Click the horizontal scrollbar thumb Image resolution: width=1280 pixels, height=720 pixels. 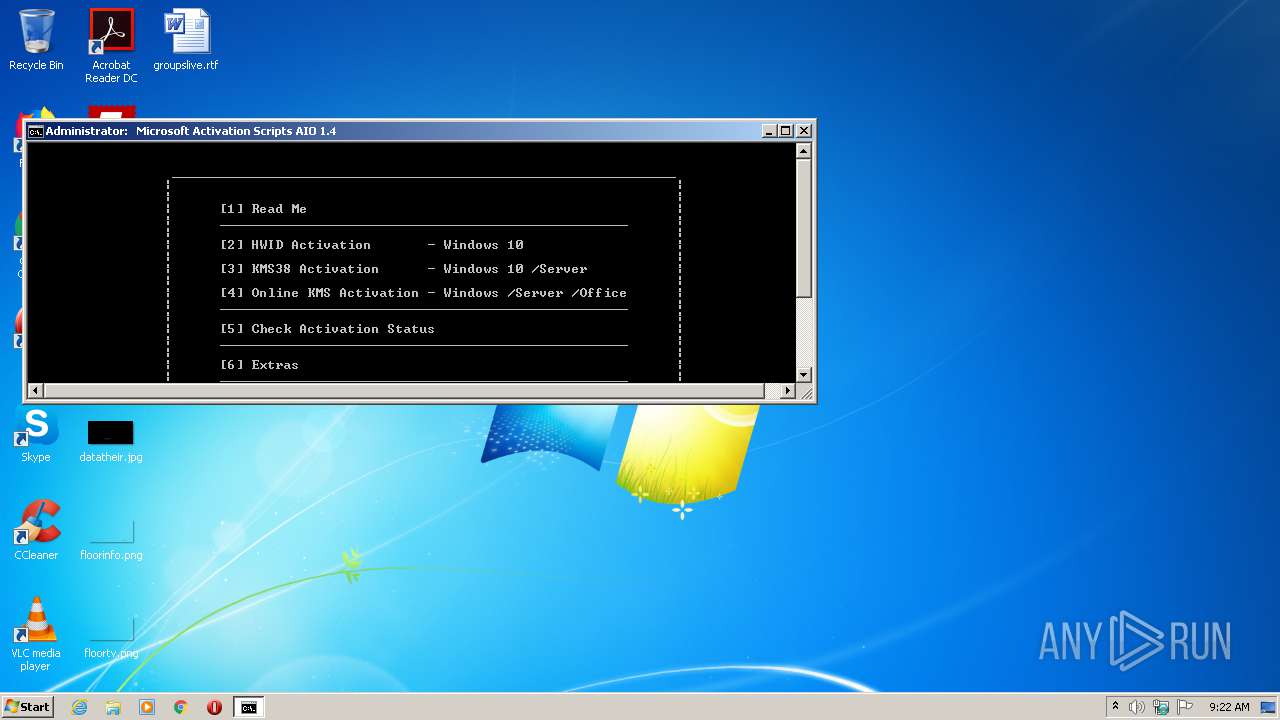(405, 391)
